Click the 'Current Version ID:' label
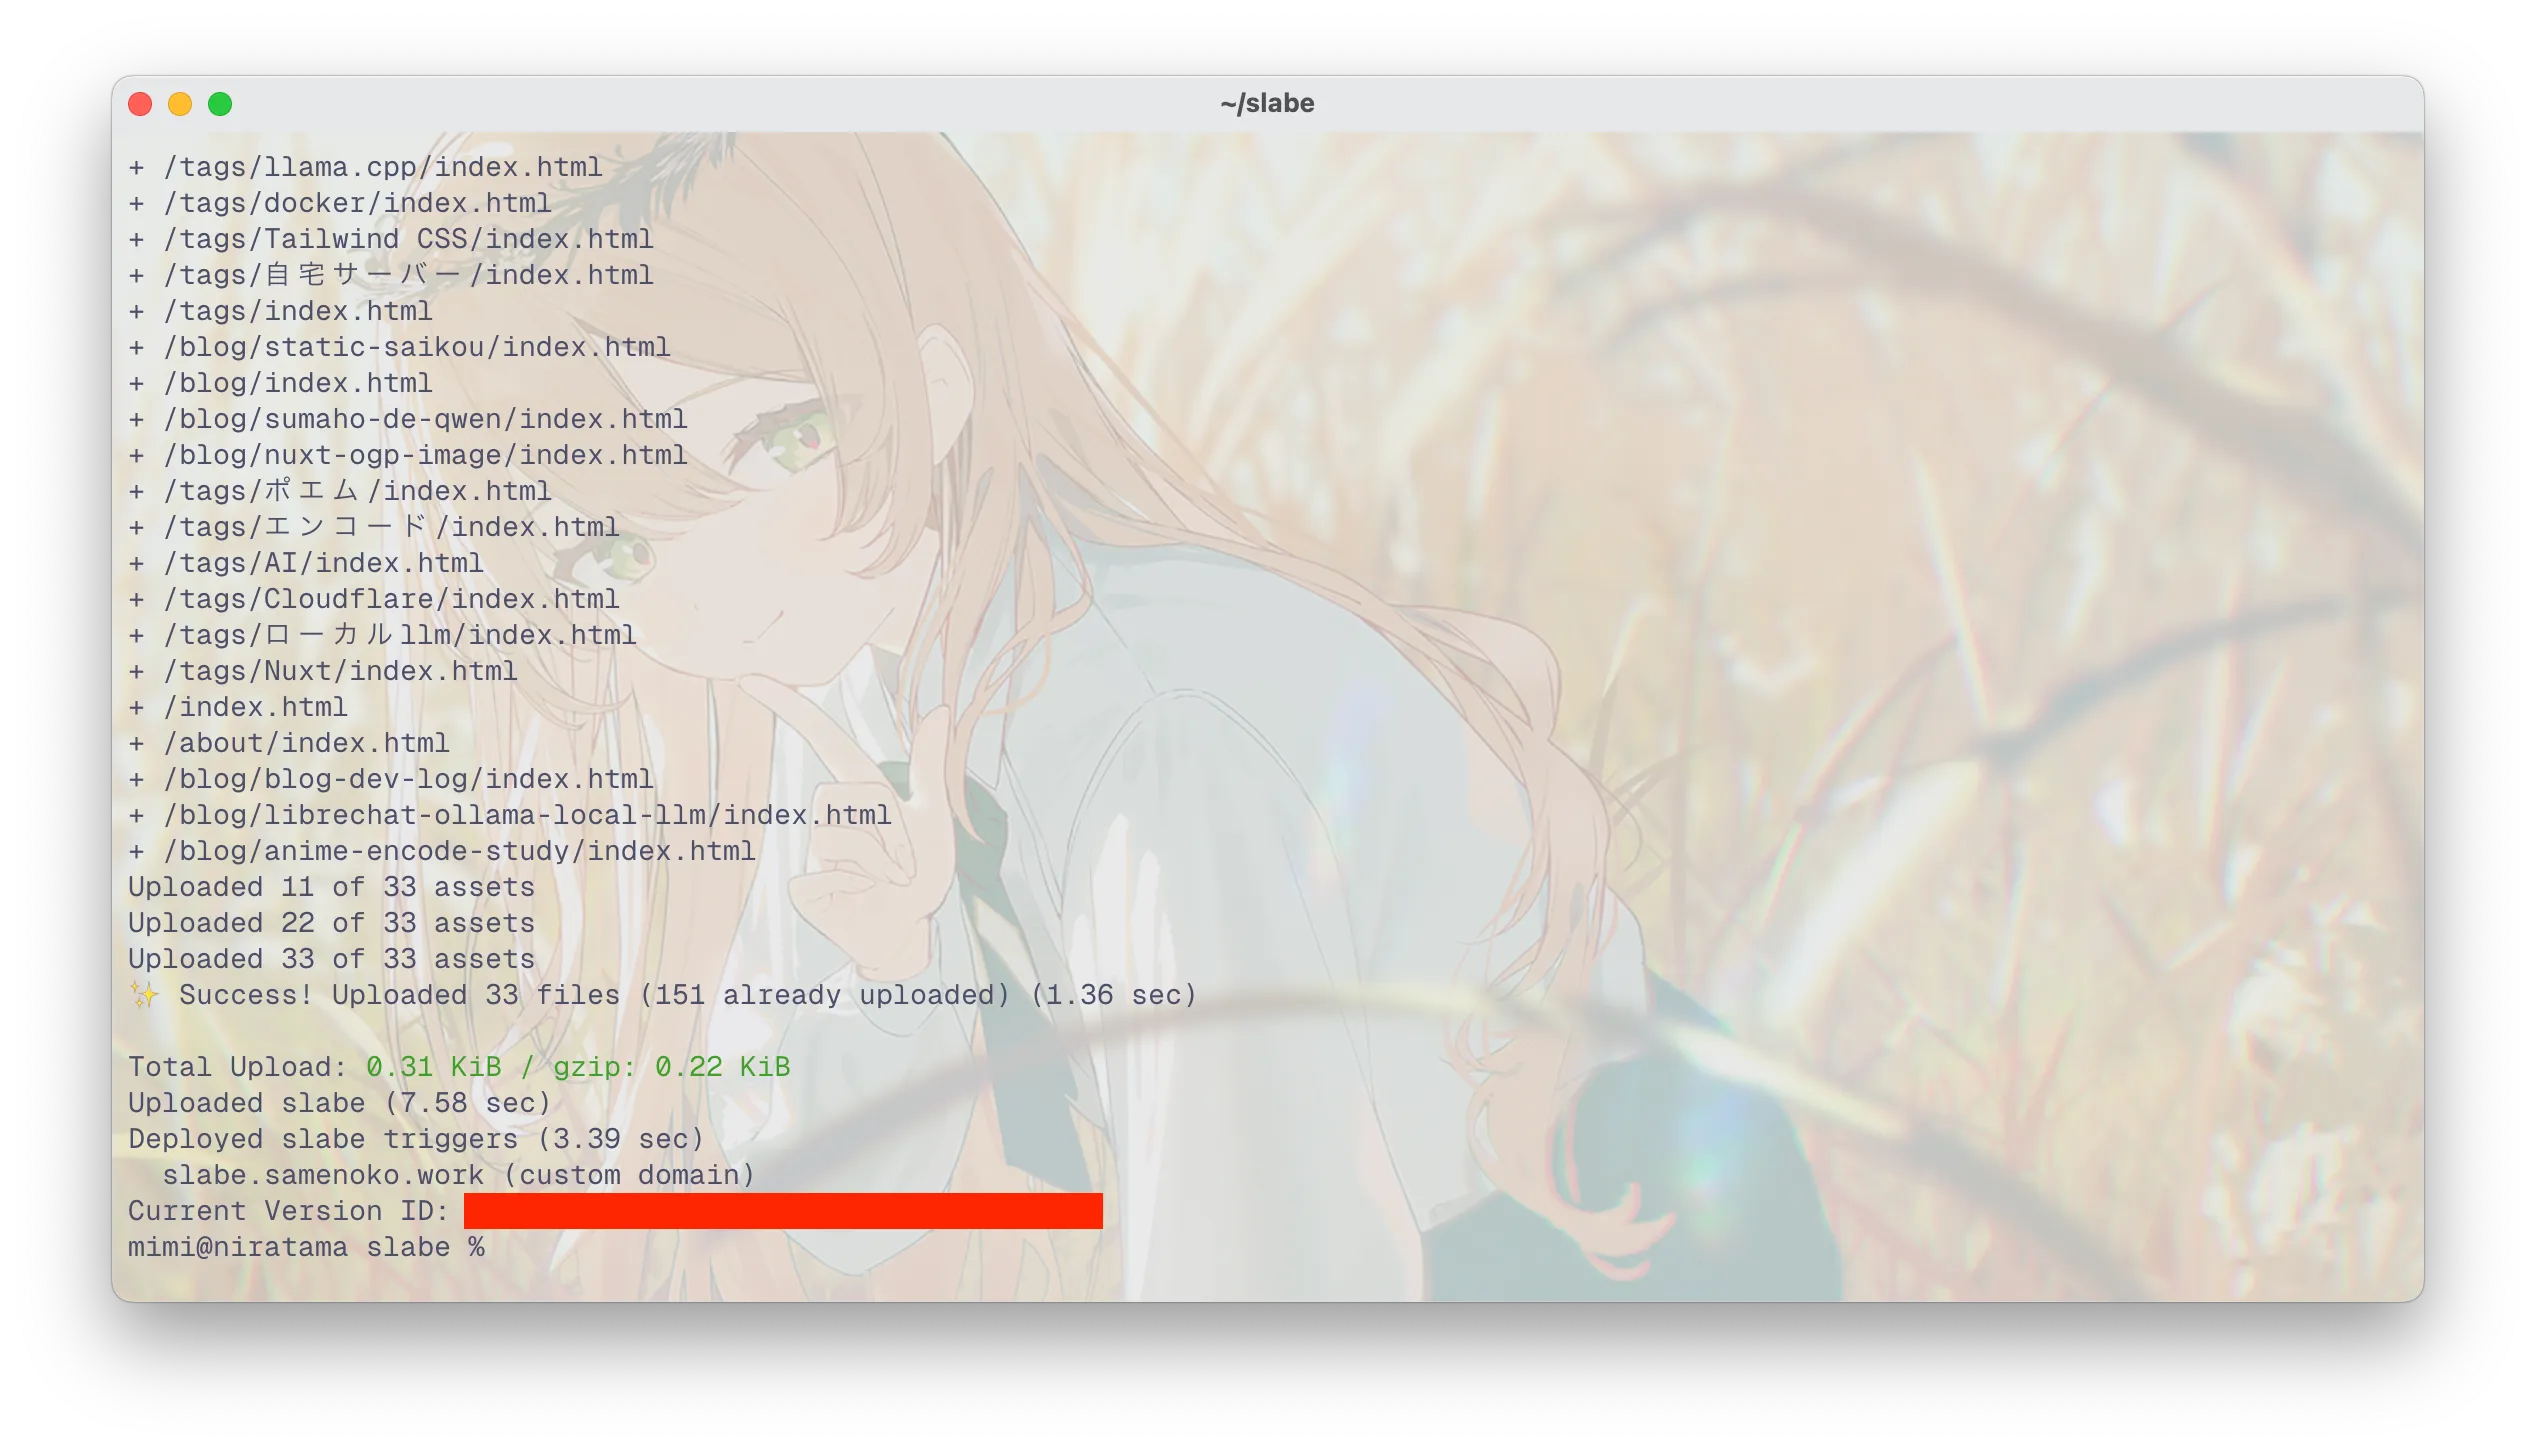 tap(289, 1211)
